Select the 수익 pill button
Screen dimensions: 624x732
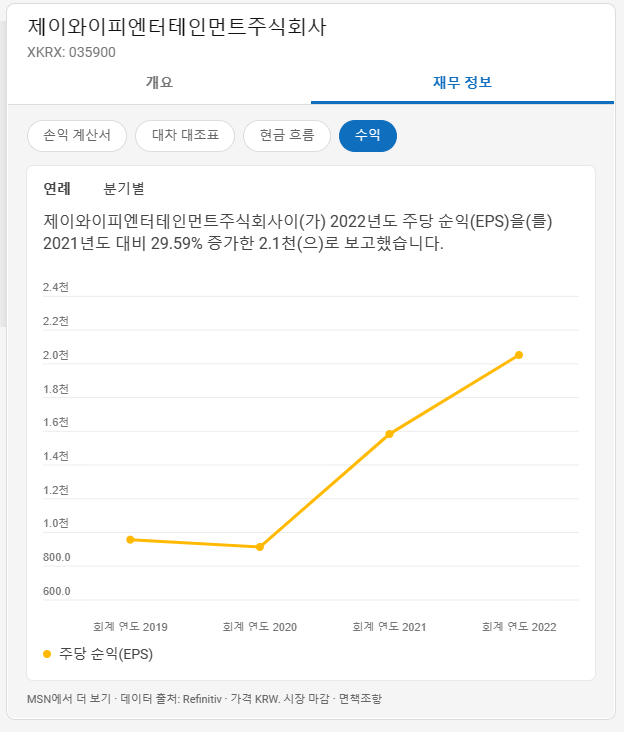tap(368, 136)
